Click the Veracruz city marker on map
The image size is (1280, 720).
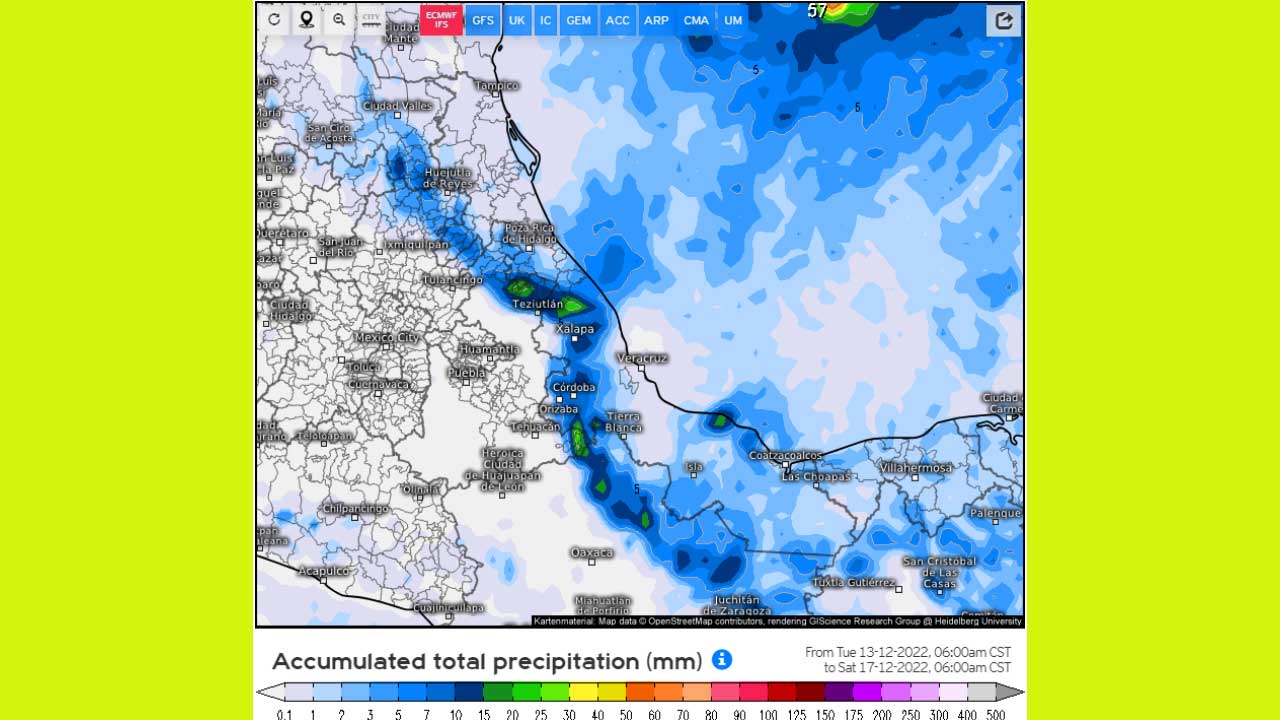pyautogui.click(x=642, y=368)
